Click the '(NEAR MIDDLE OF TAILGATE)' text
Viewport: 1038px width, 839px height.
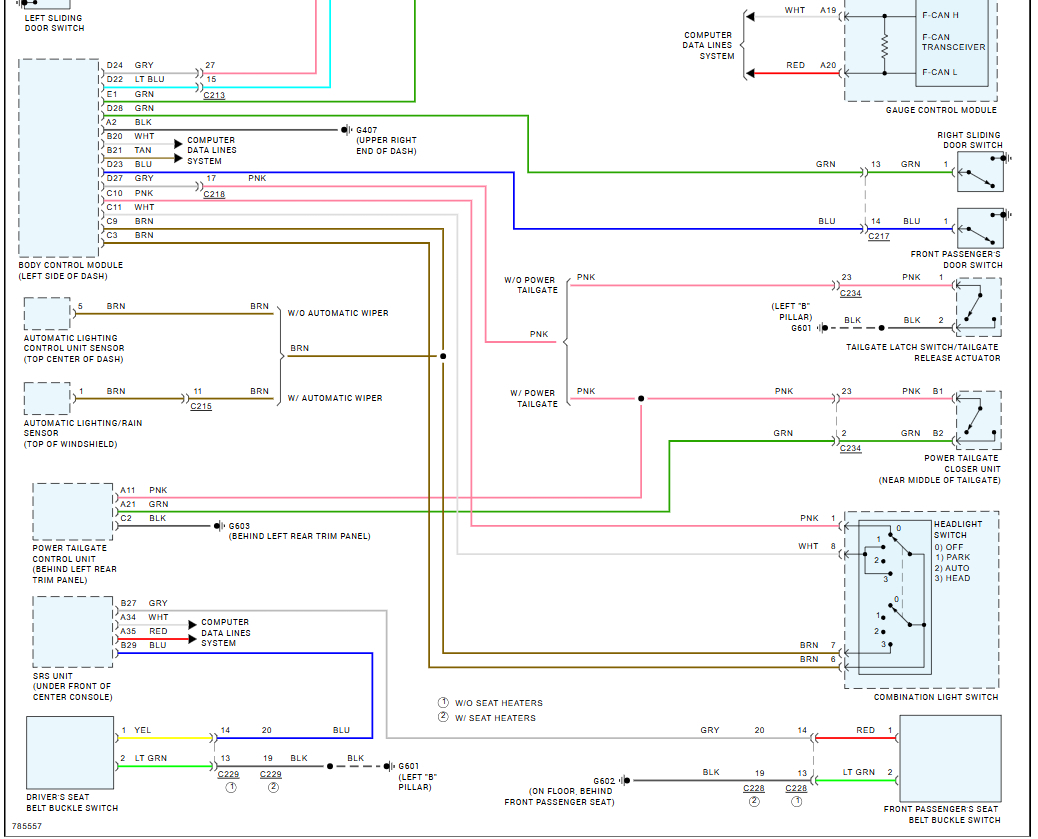click(939, 481)
